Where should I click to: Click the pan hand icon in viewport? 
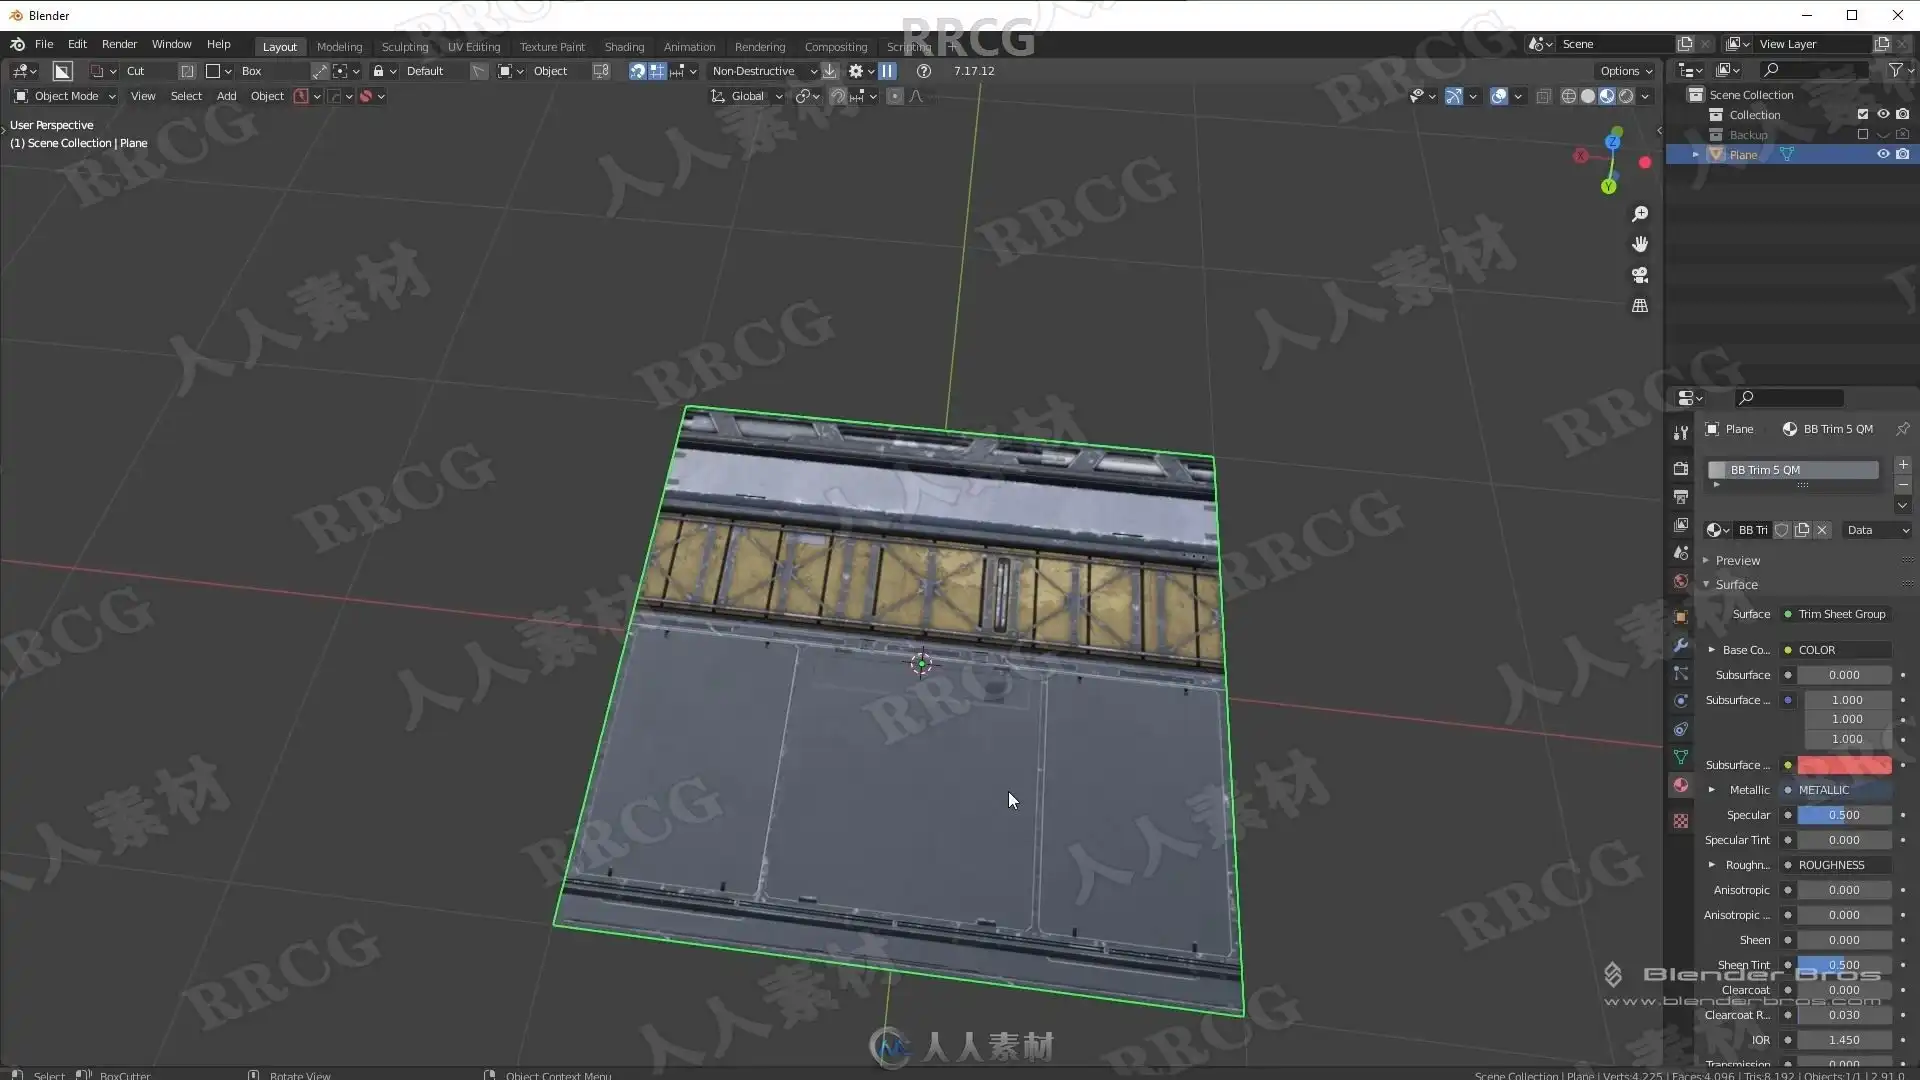click(x=1640, y=244)
